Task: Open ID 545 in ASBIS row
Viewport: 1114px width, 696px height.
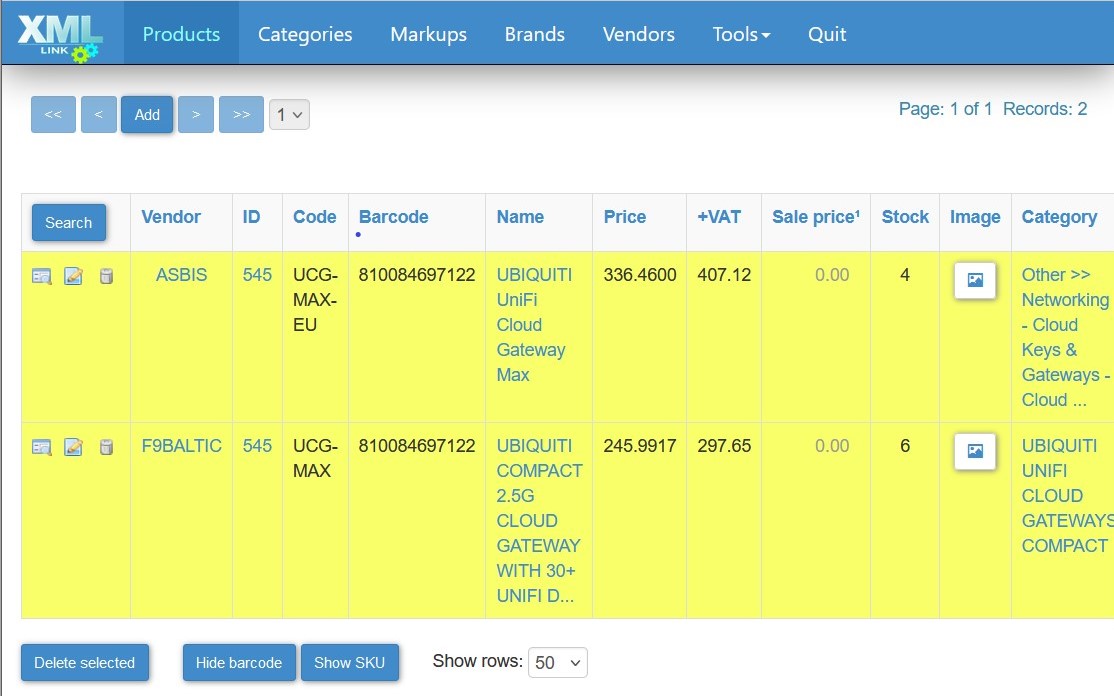Action: pos(257,275)
